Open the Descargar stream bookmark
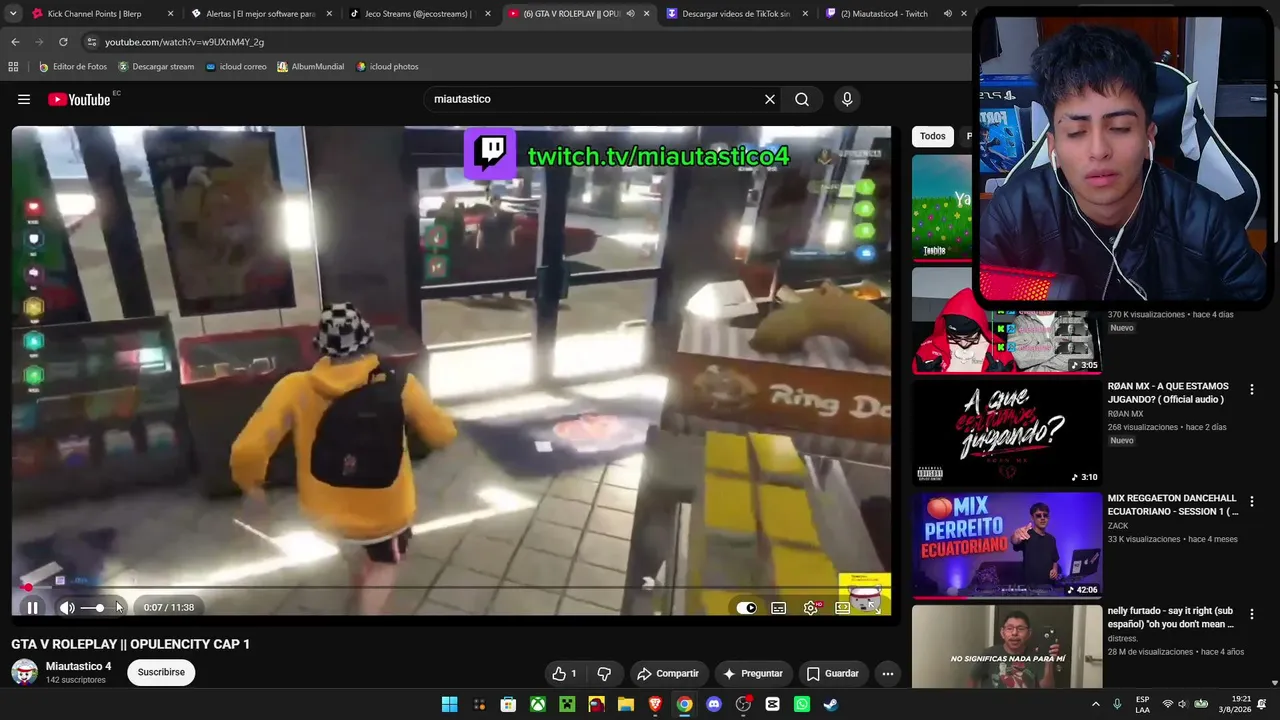This screenshot has height=720, width=1280. (156, 67)
